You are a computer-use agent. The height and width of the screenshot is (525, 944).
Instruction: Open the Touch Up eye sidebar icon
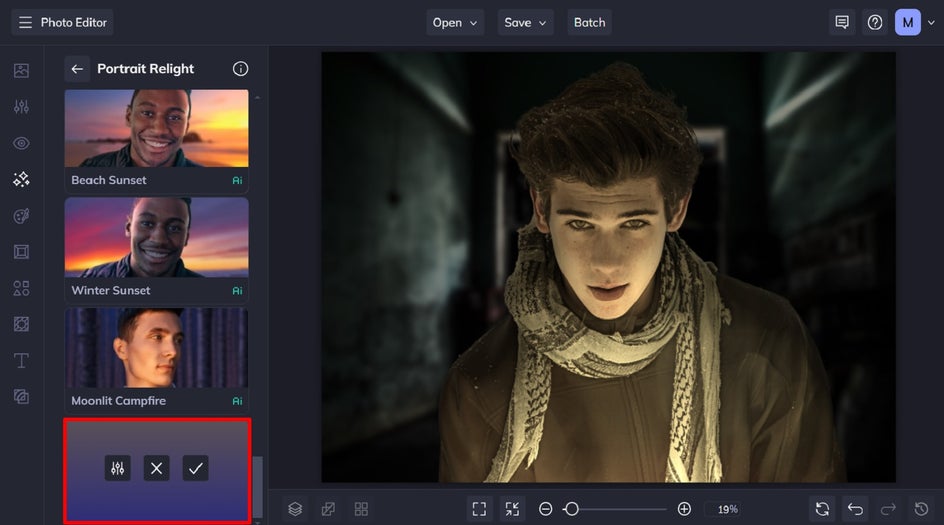point(21,143)
